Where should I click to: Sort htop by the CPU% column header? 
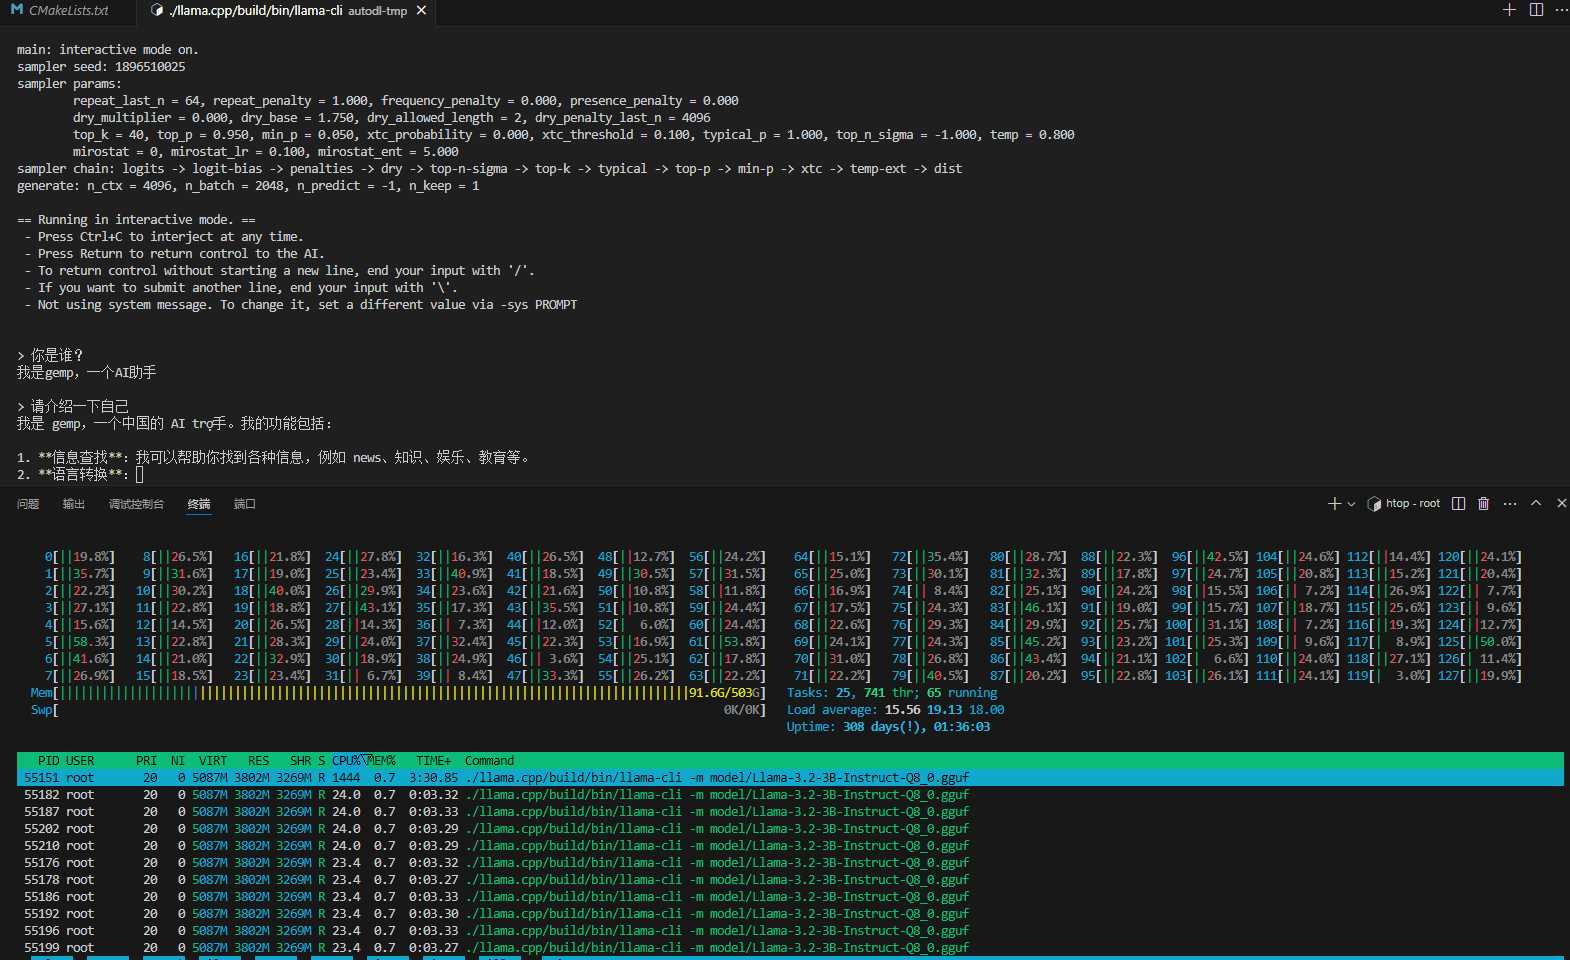tap(346, 761)
